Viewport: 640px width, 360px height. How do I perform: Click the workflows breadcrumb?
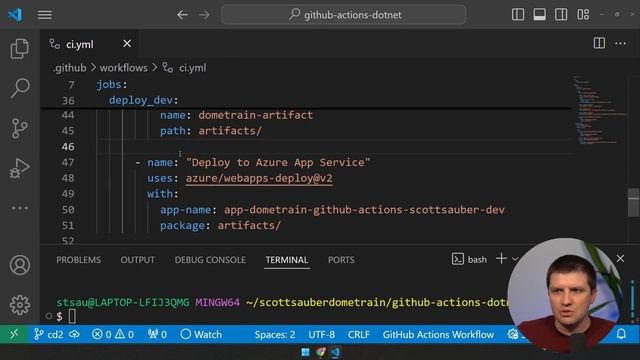124,68
